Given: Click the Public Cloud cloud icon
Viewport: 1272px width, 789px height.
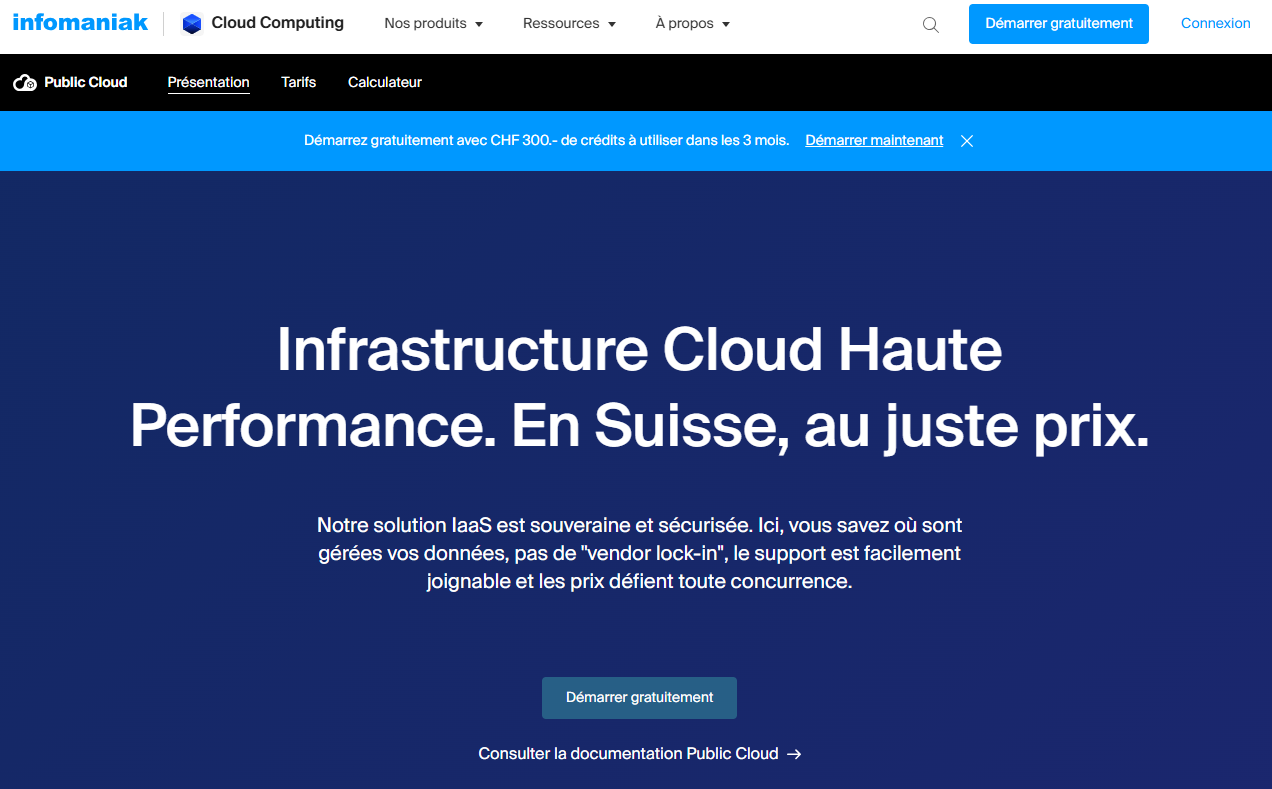Looking at the screenshot, I should (25, 83).
